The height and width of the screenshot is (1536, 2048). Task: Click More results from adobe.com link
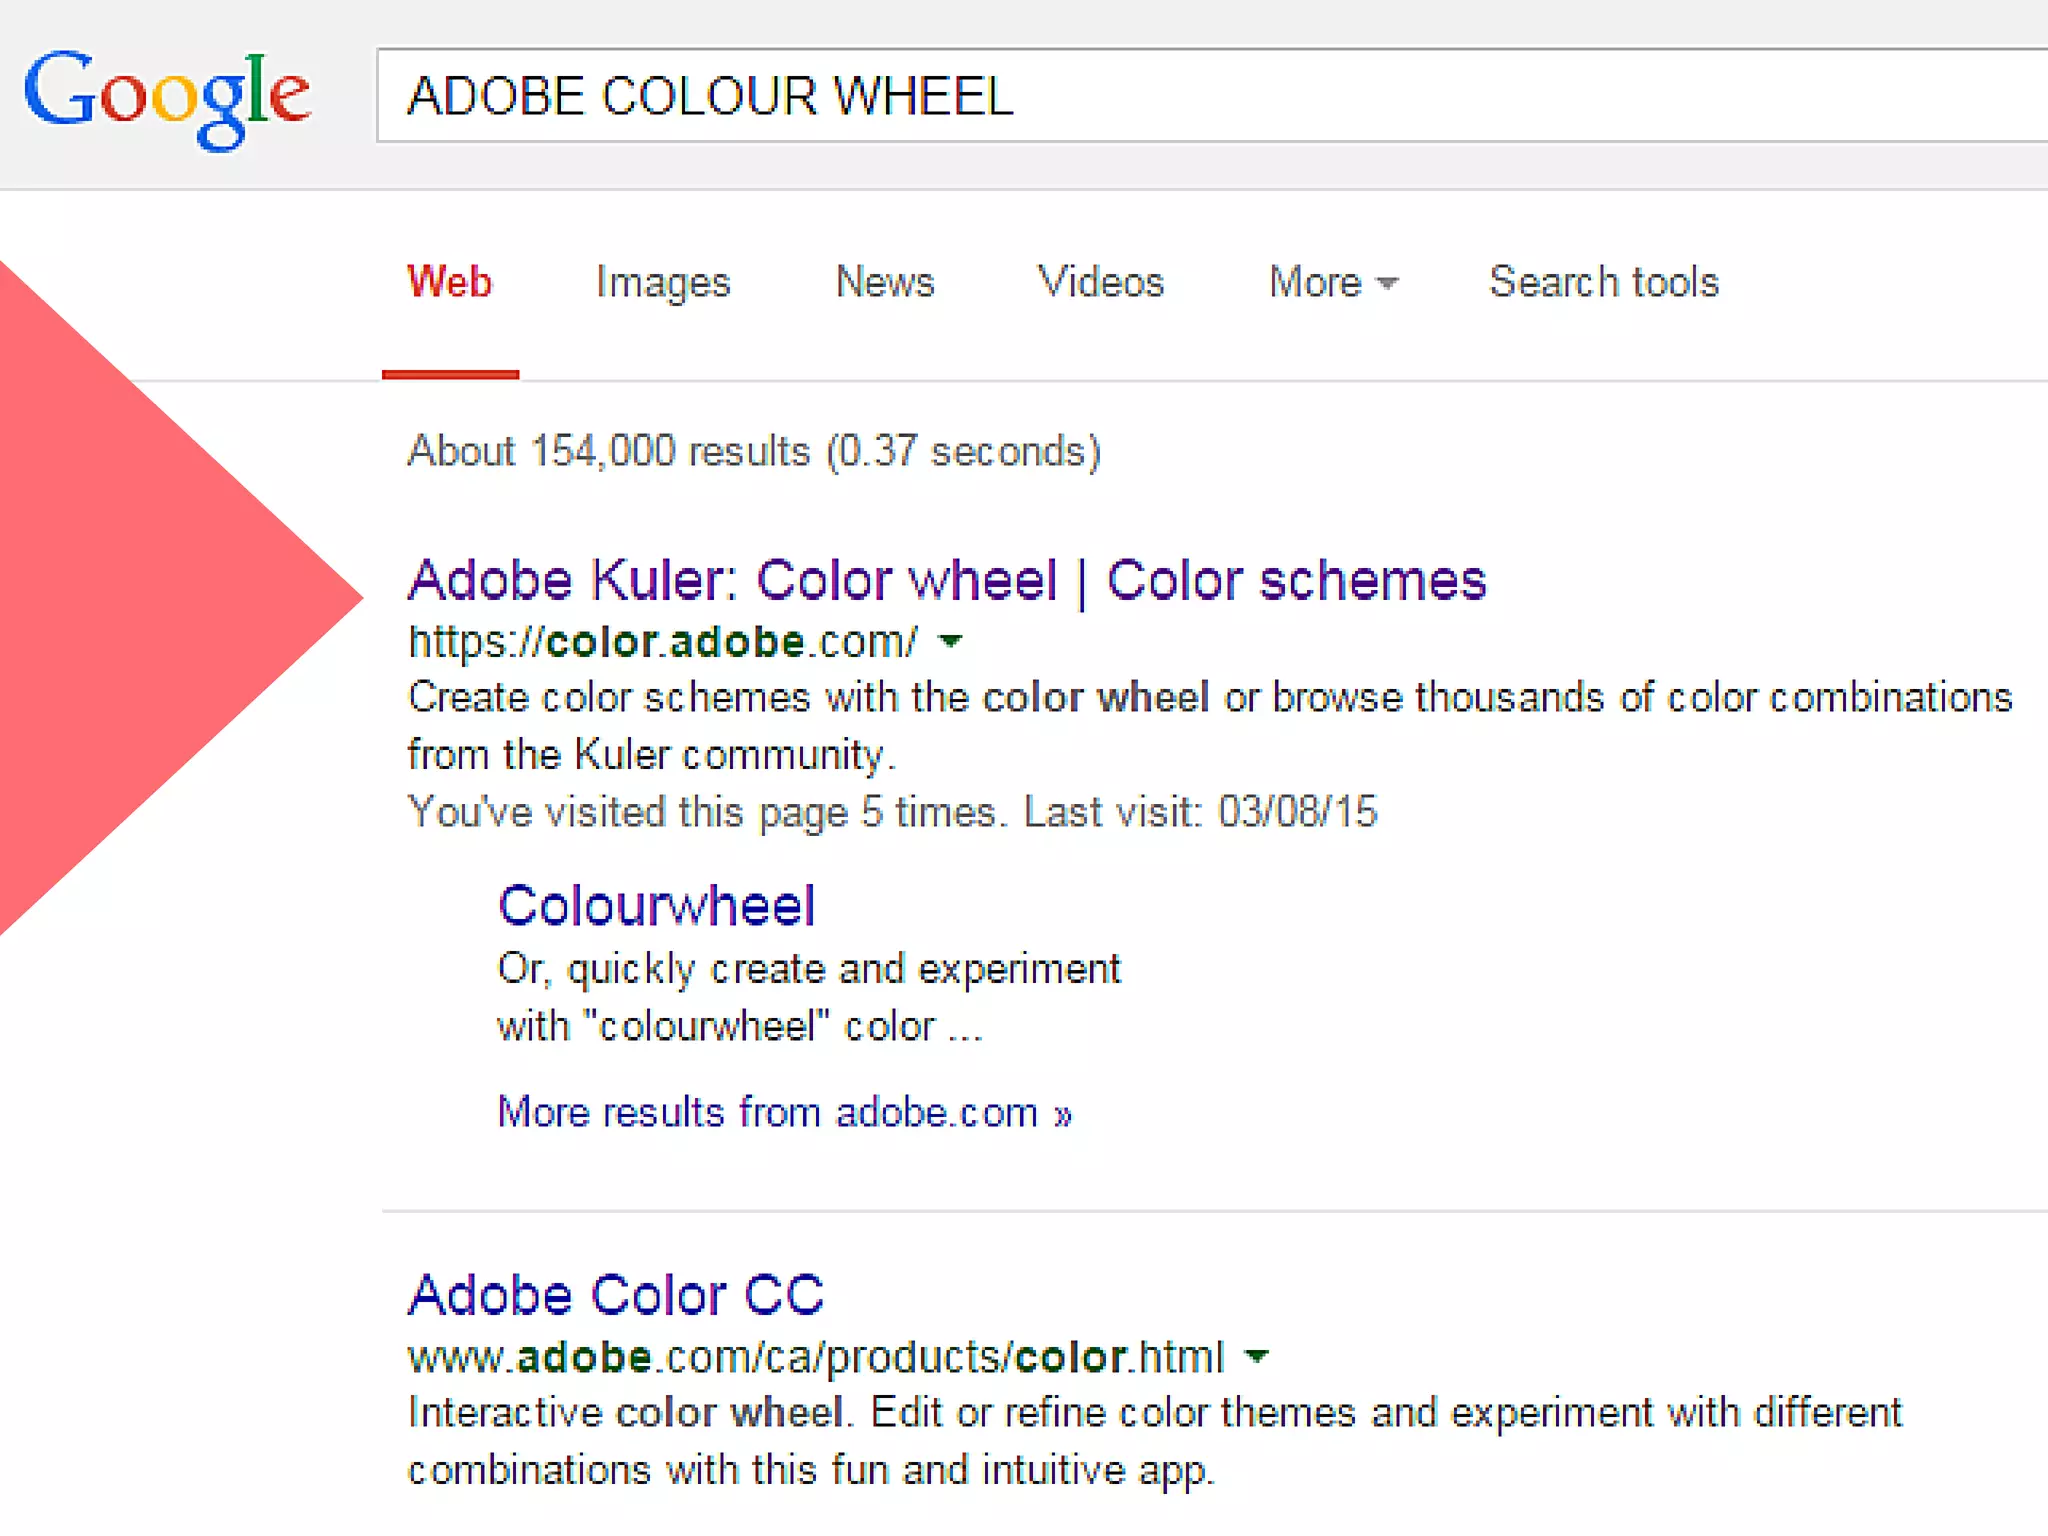click(785, 1113)
